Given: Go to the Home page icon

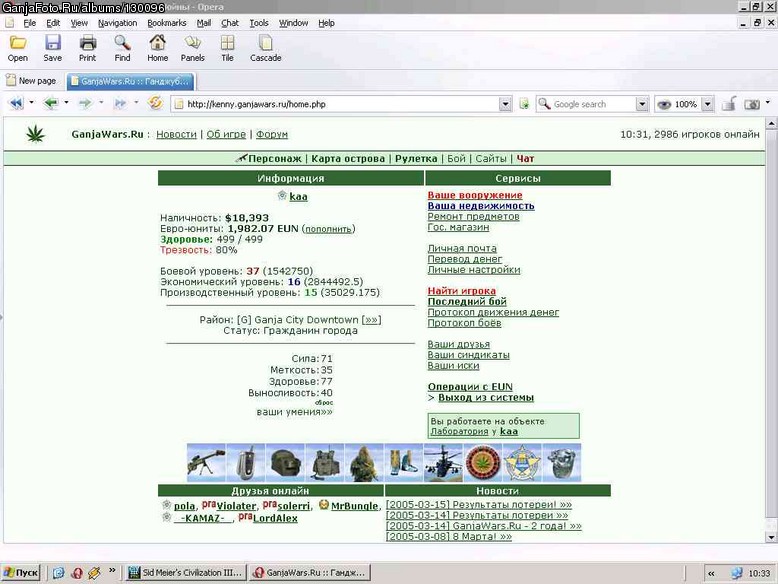Looking at the screenshot, I should tap(157, 43).
